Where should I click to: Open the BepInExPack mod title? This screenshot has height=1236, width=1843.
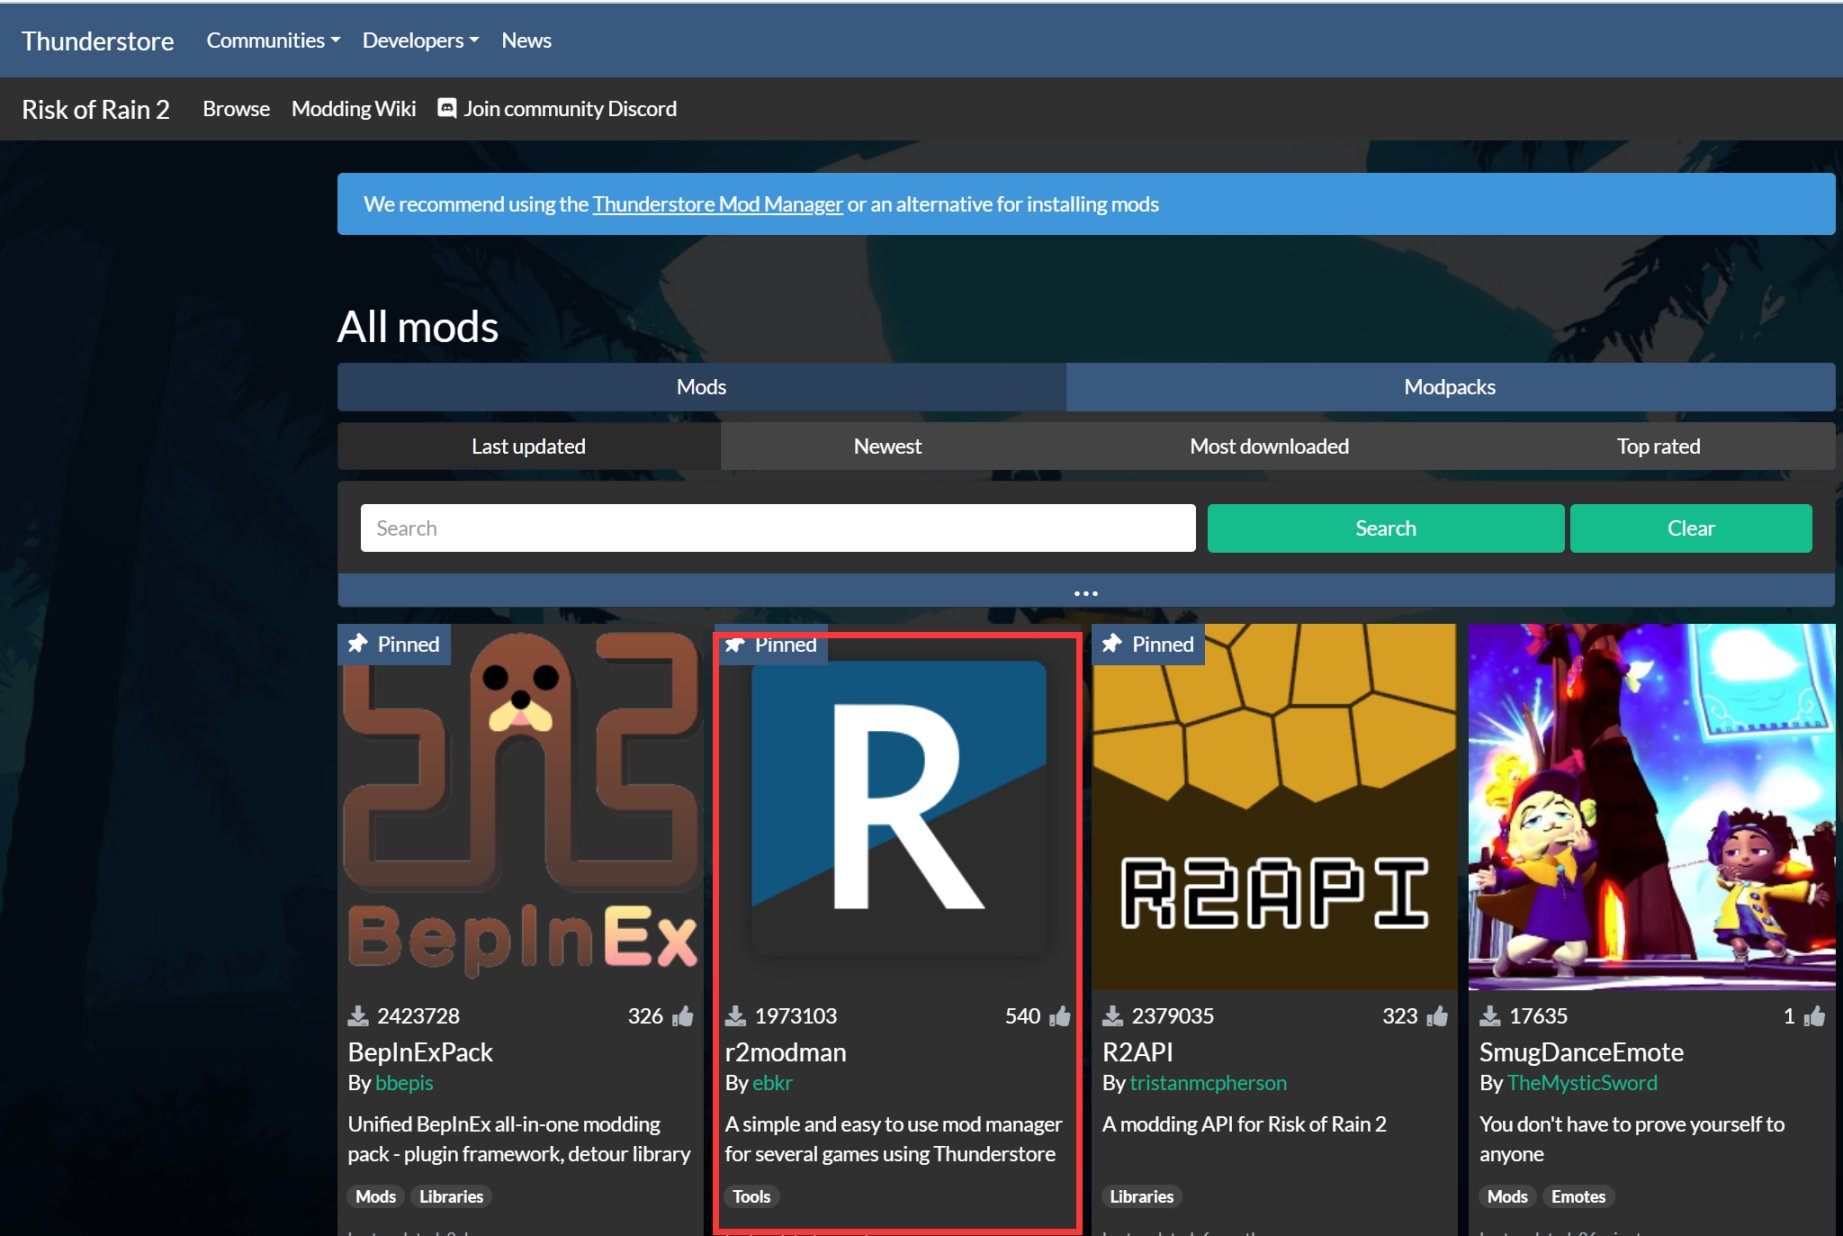(420, 1052)
